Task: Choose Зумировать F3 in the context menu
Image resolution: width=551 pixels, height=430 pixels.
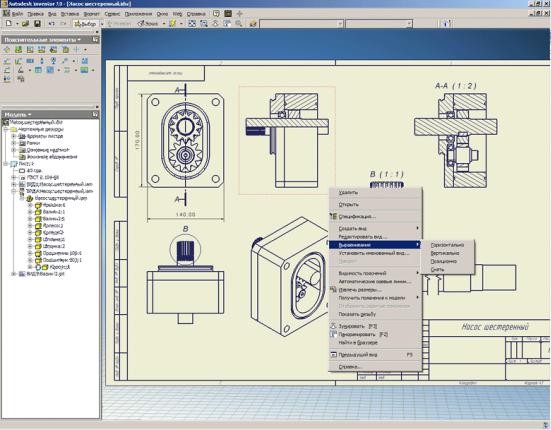Action: (375, 326)
